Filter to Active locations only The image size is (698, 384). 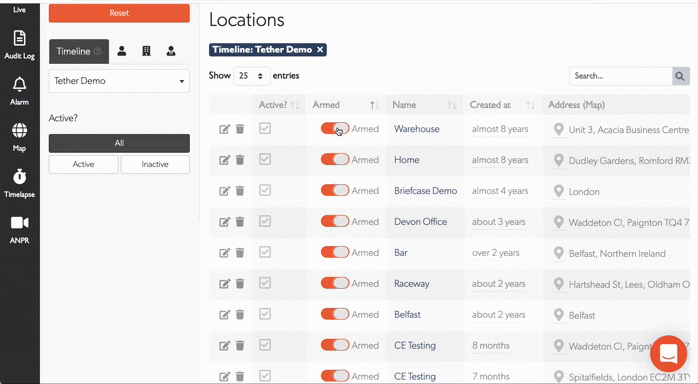[x=83, y=164]
